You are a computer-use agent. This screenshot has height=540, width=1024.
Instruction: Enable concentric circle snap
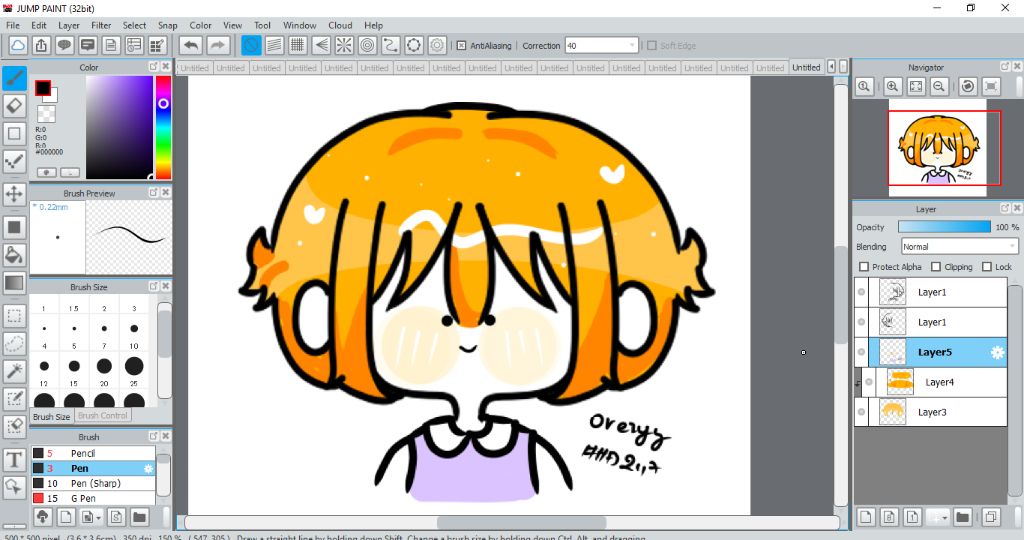368,46
